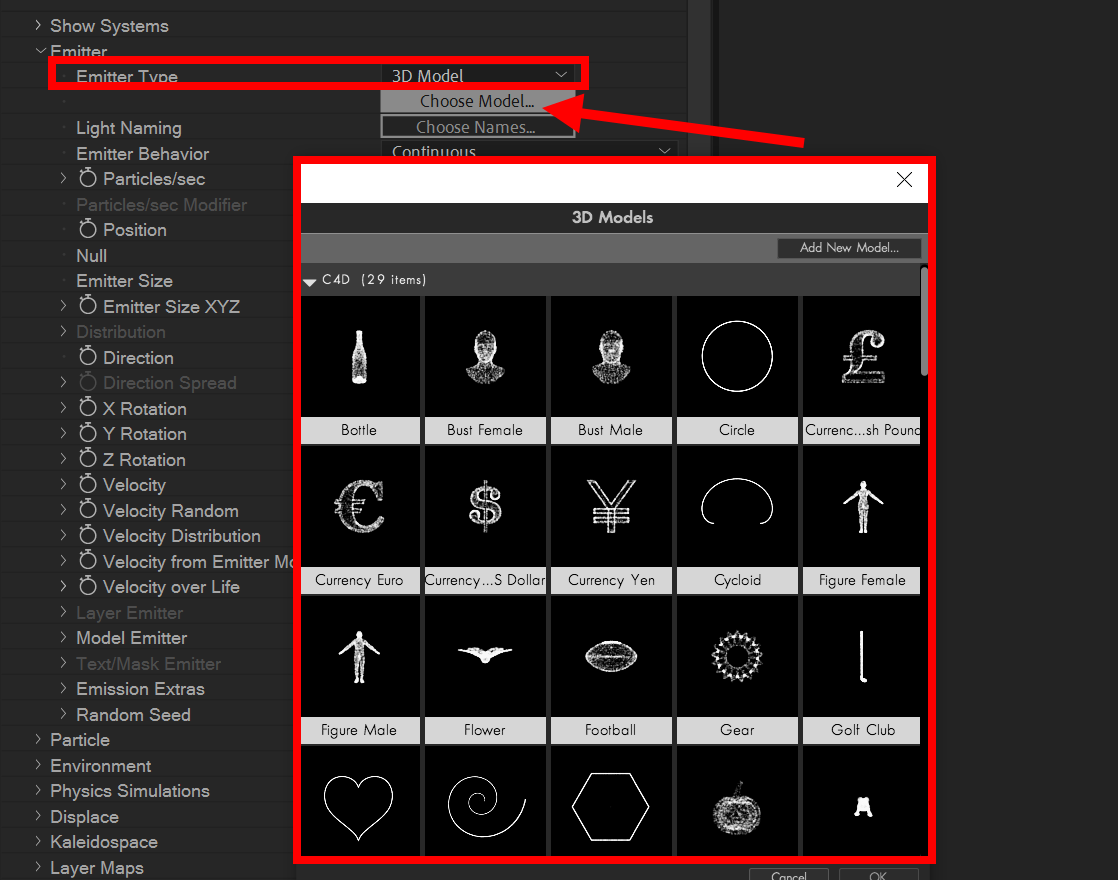
Task: Select the Bust Male model
Action: click(611, 357)
